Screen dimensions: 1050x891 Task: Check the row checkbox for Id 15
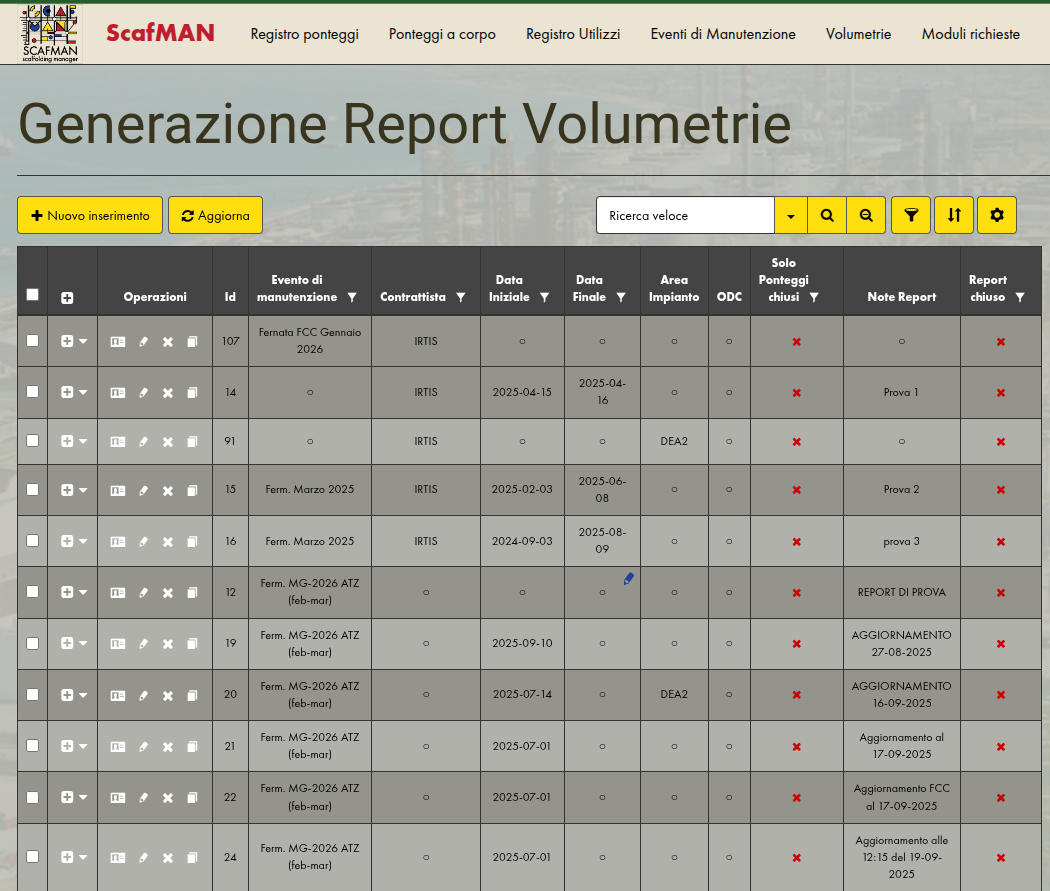point(32,489)
